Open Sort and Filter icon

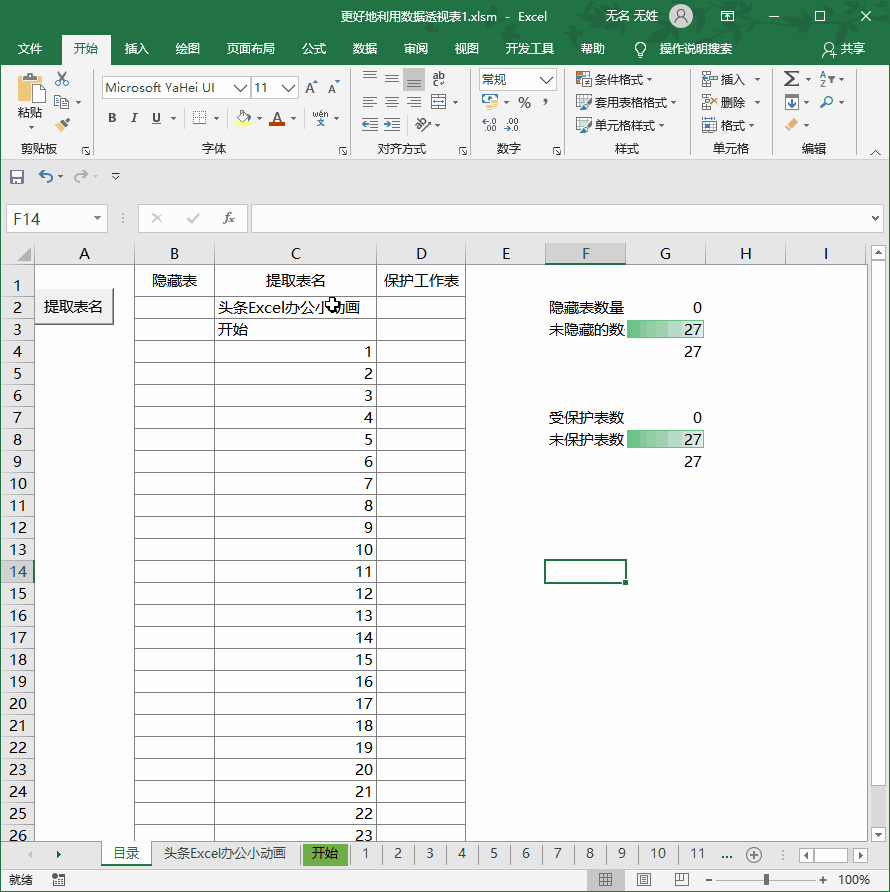click(x=827, y=79)
